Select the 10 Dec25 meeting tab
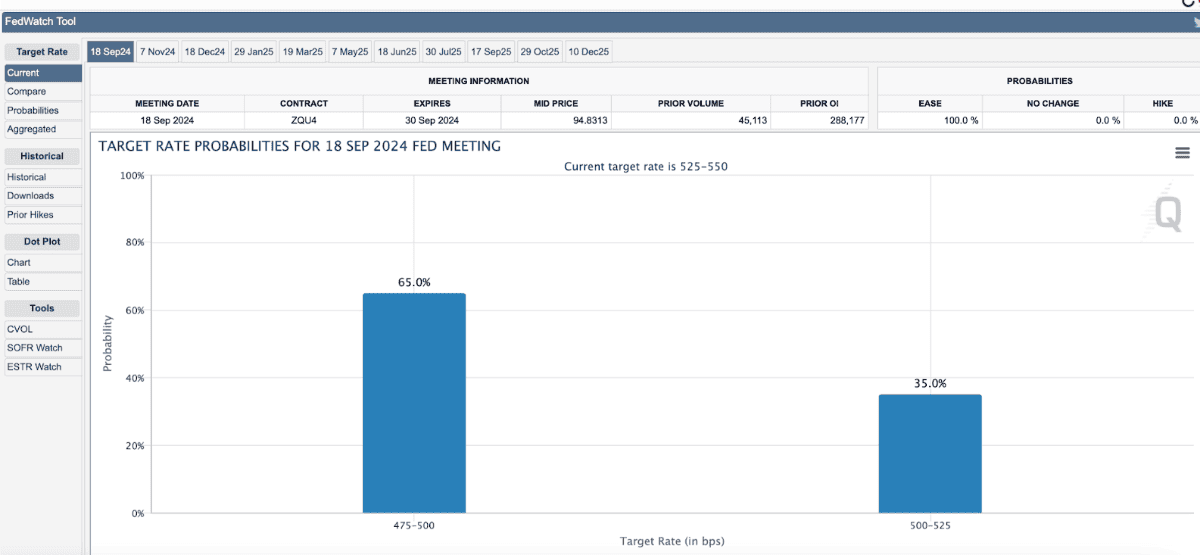Image resolution: width=1200 pixels, height=555 pixels. [x=589, y=51]
